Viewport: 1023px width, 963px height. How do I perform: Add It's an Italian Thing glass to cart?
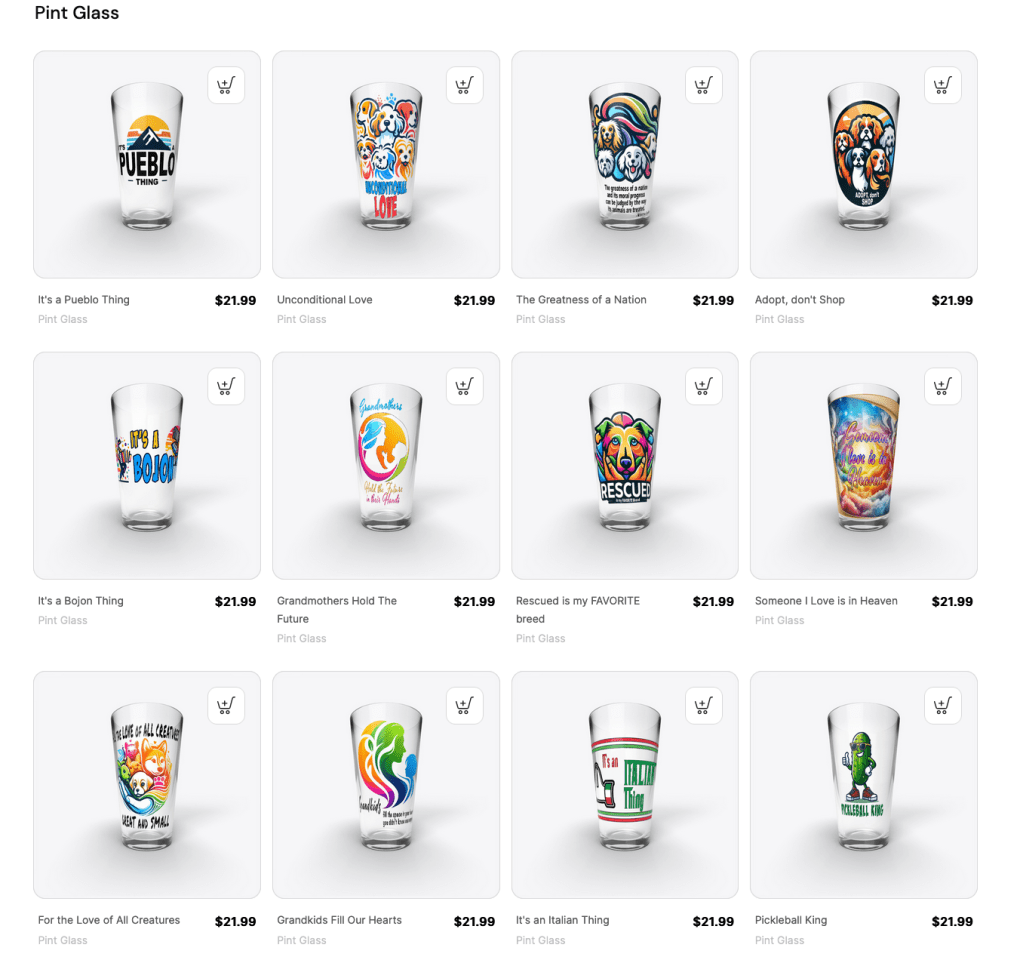click(704, 705)
